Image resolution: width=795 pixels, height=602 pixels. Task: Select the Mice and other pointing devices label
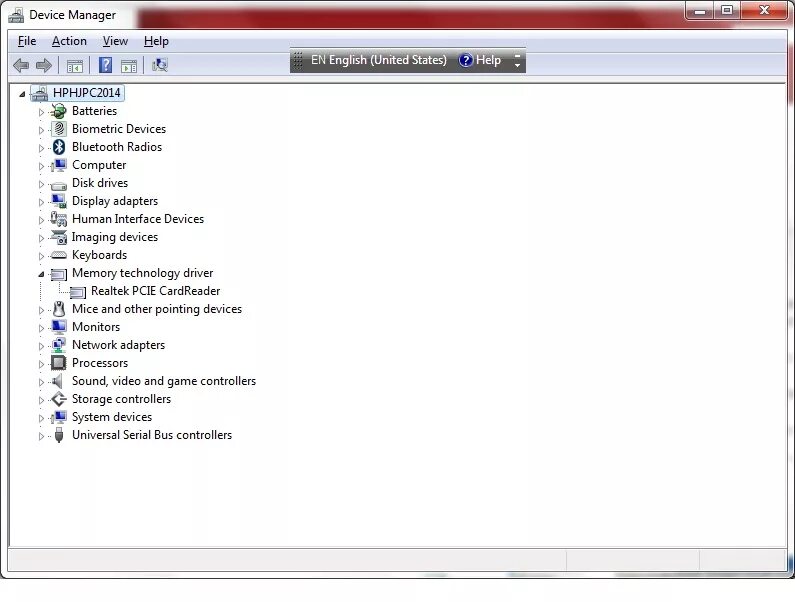157,309
